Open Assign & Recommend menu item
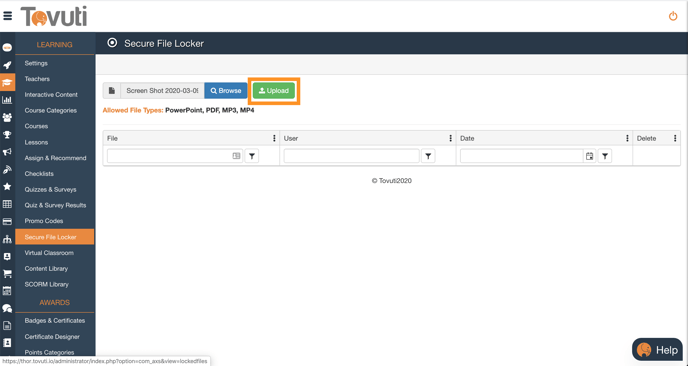Image resolution: width=688 pixels, height=366 pixels. 55,158
